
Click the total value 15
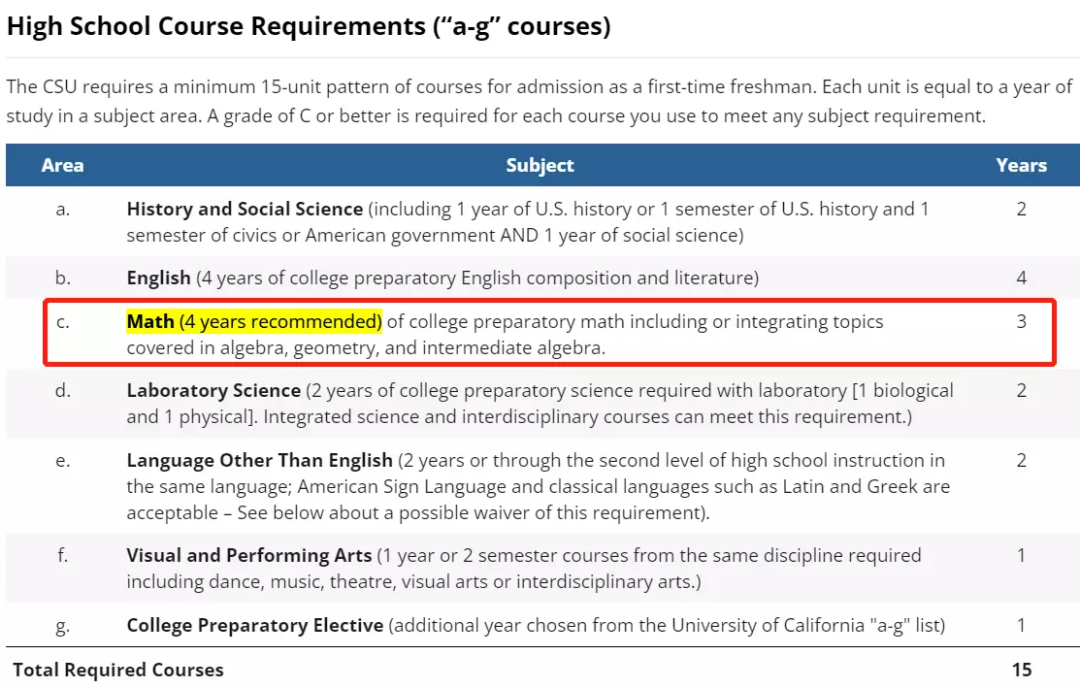click(1021, 669)
